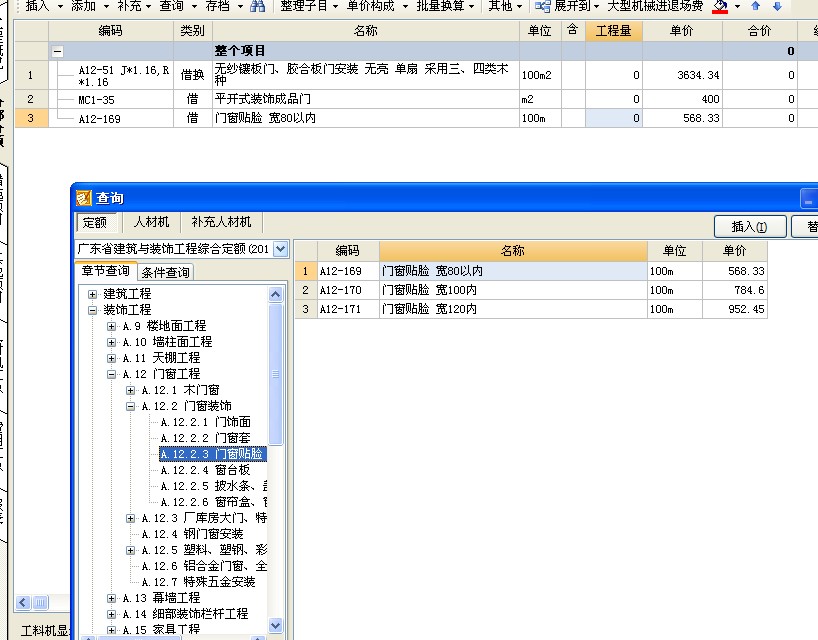
Task: Click the binoculars find icon in toolbar
Action: click(x=258, y=6)
